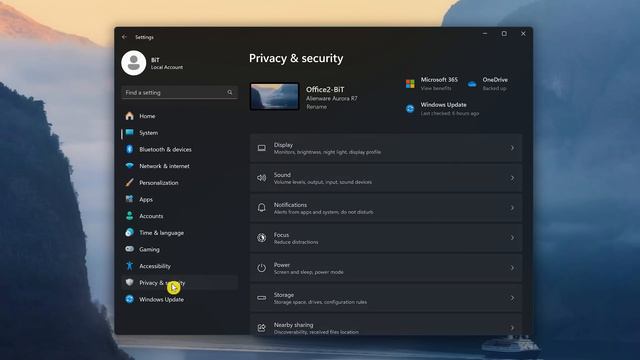The image size is (640, 360).
Task: Click the Sound settings title
Action: pyautogui.click(x=282, y=175)
